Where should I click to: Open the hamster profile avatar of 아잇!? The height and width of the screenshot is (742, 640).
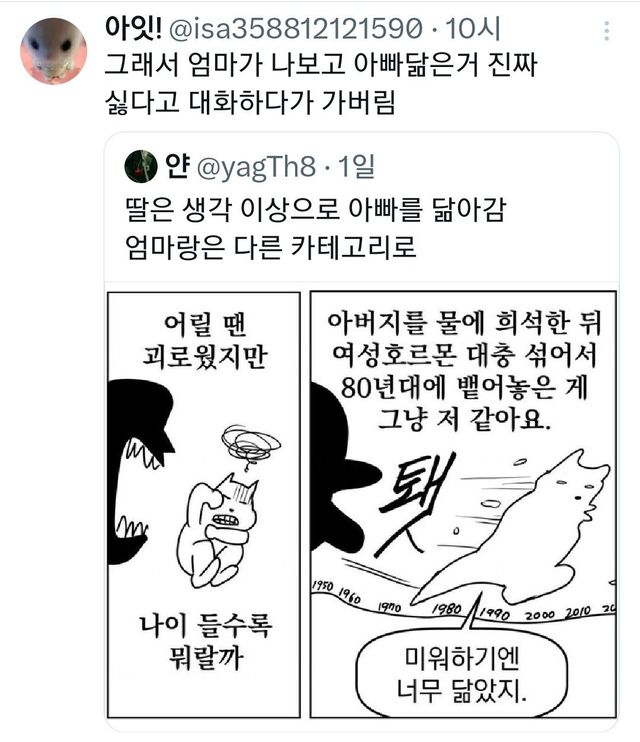(53, 51)
